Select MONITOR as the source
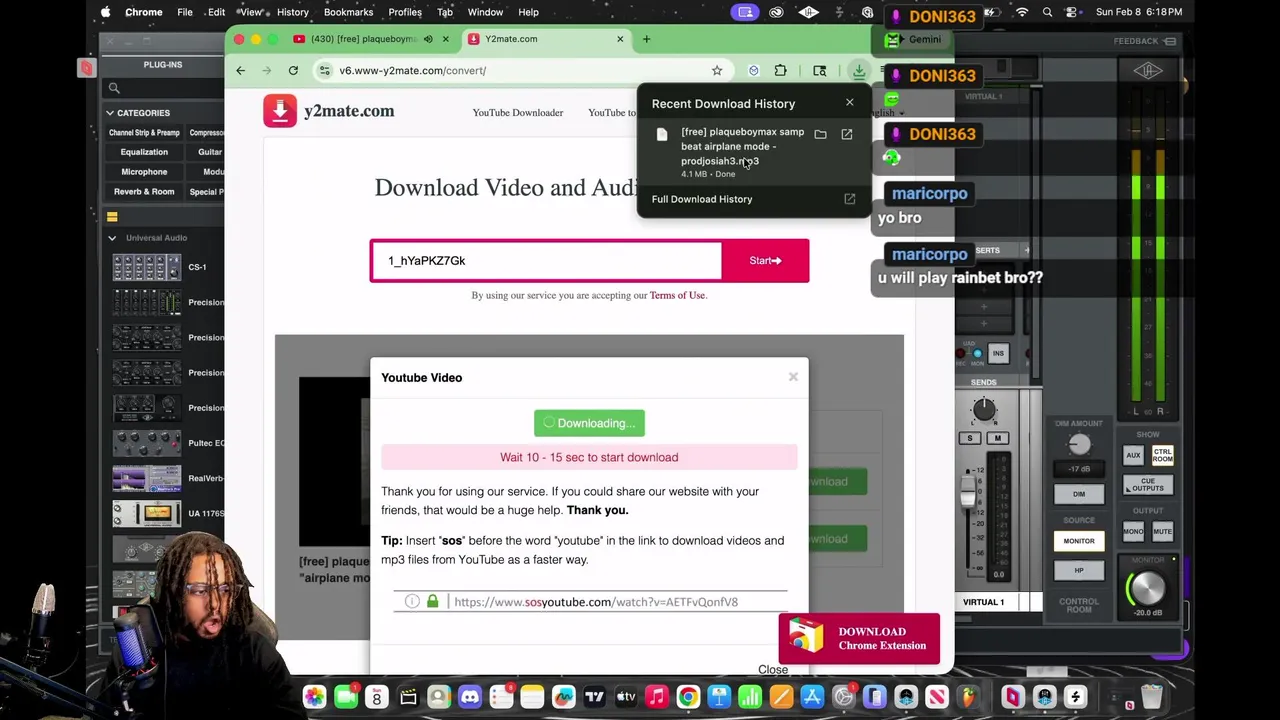Image resolution: width=1280 pixels, height=720 pixels. pos(1079,541)
